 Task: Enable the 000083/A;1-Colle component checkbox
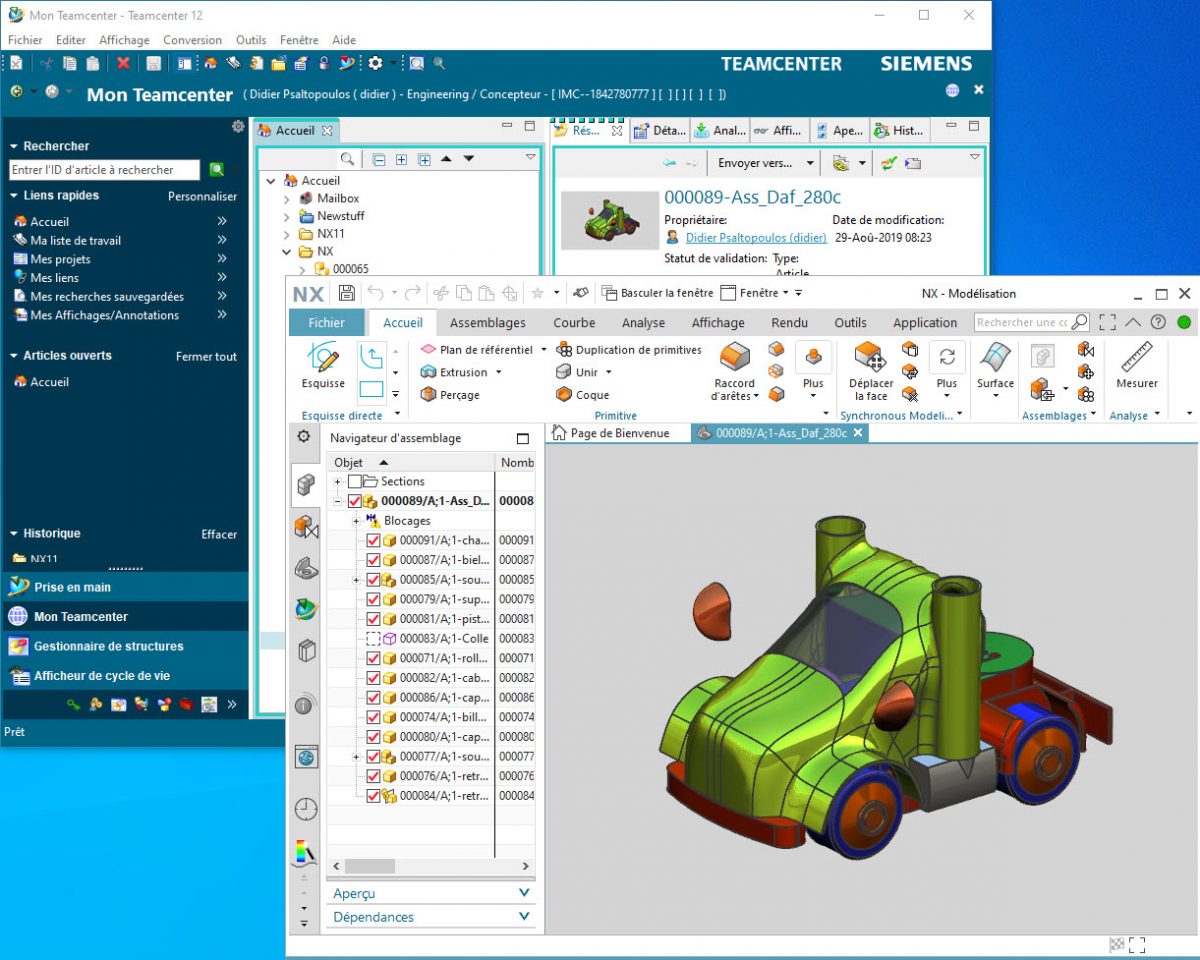click(x=371, y=638)
